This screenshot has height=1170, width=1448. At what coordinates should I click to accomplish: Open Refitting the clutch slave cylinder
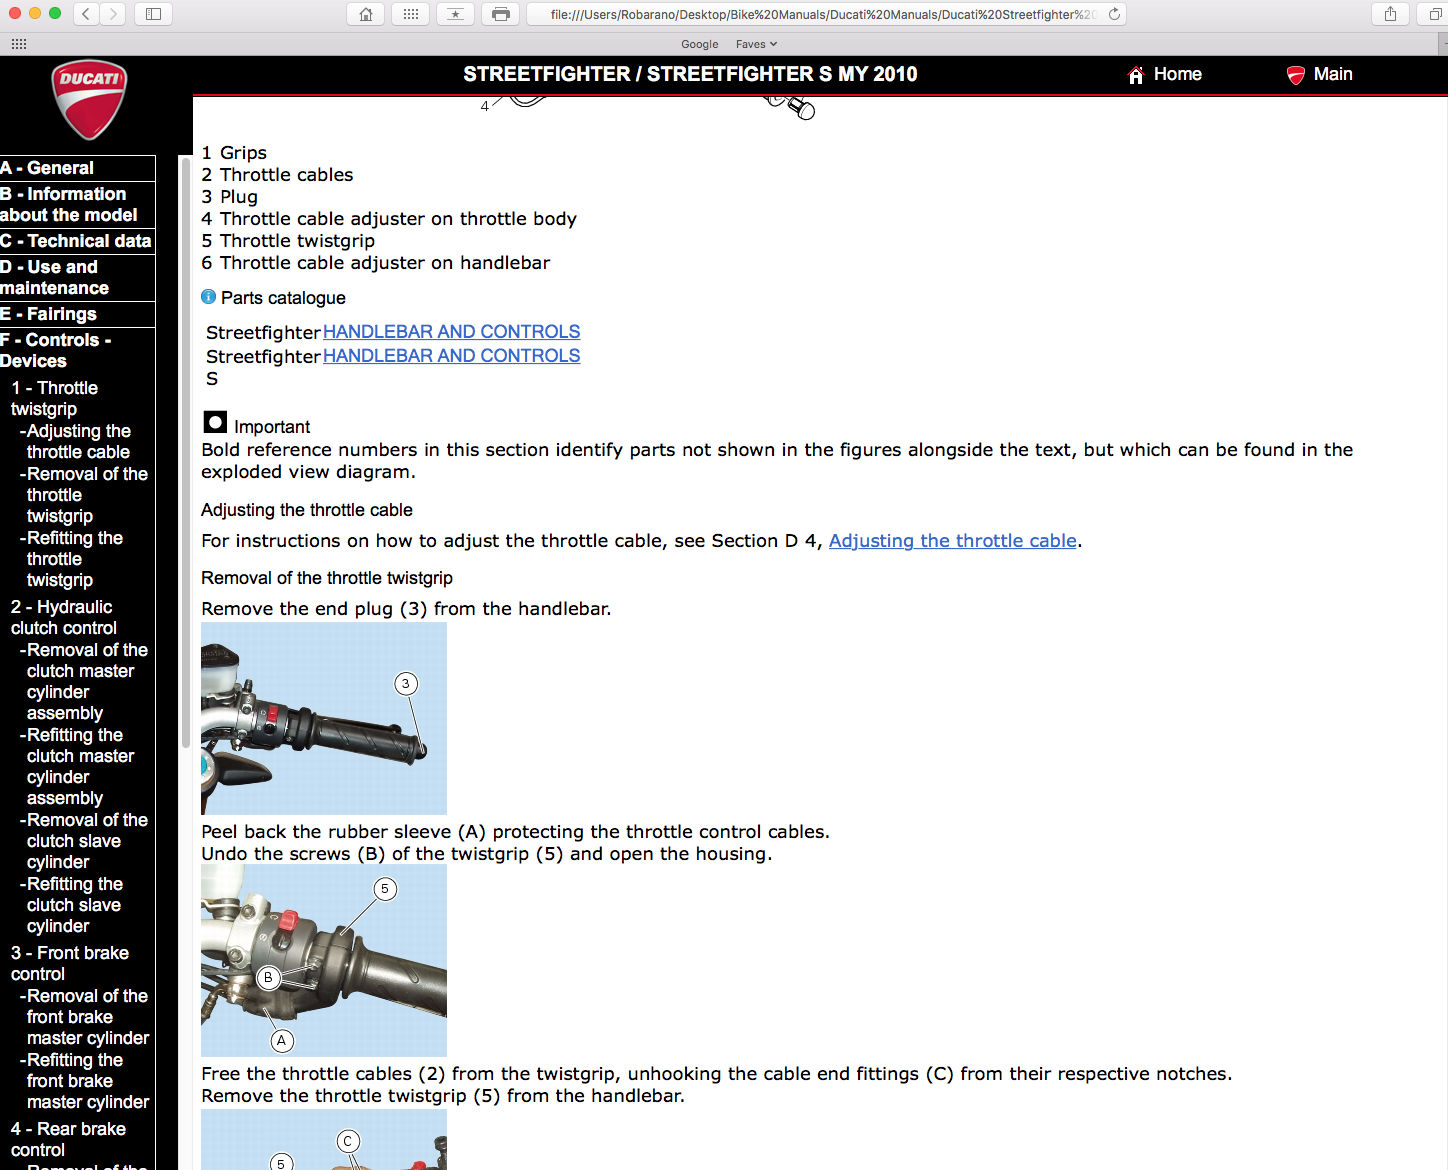(x=72, y=905)
